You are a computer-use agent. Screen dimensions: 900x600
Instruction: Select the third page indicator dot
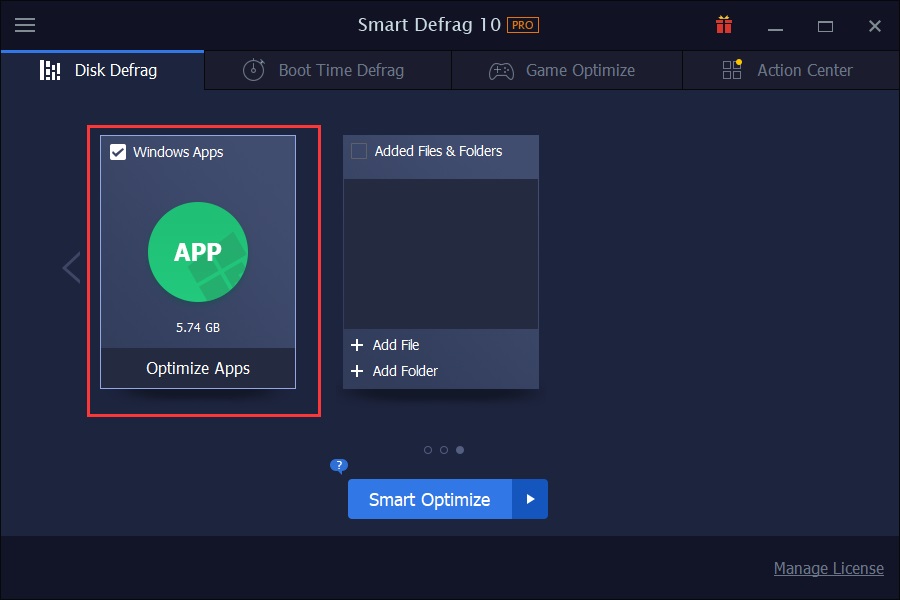tap(460, 450)
